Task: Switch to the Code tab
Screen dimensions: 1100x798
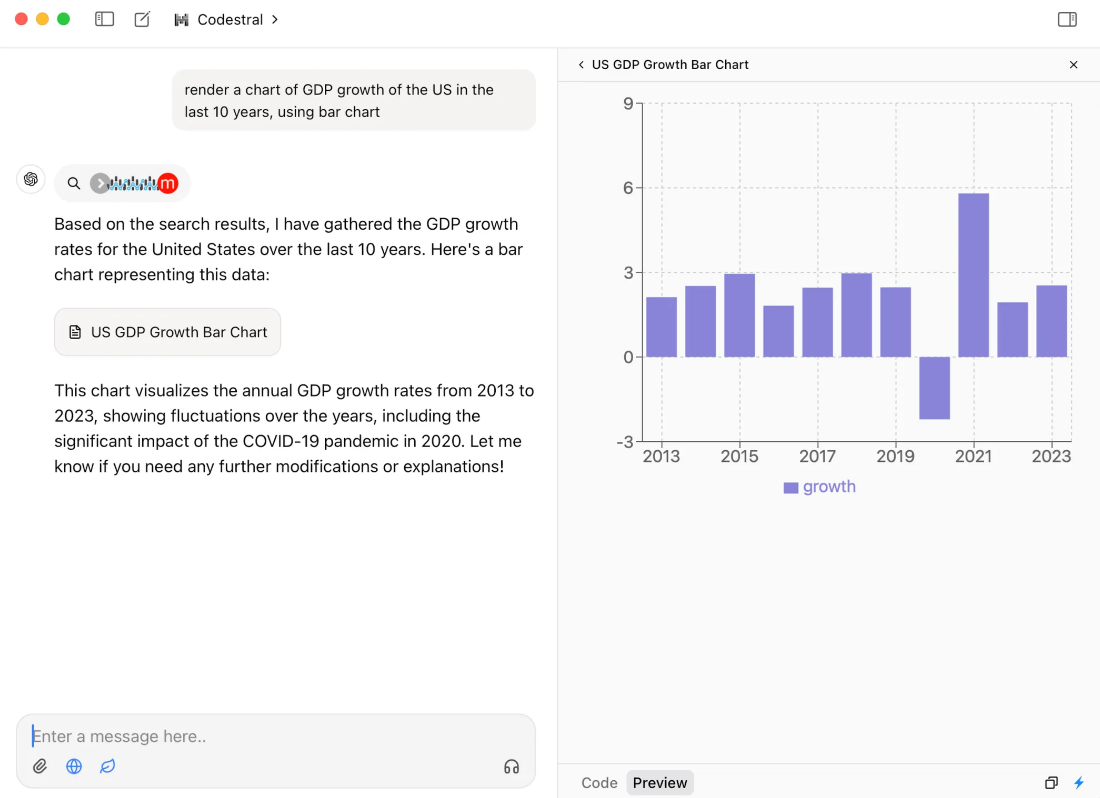Action: pyautogui.click(x=599, y=783)
